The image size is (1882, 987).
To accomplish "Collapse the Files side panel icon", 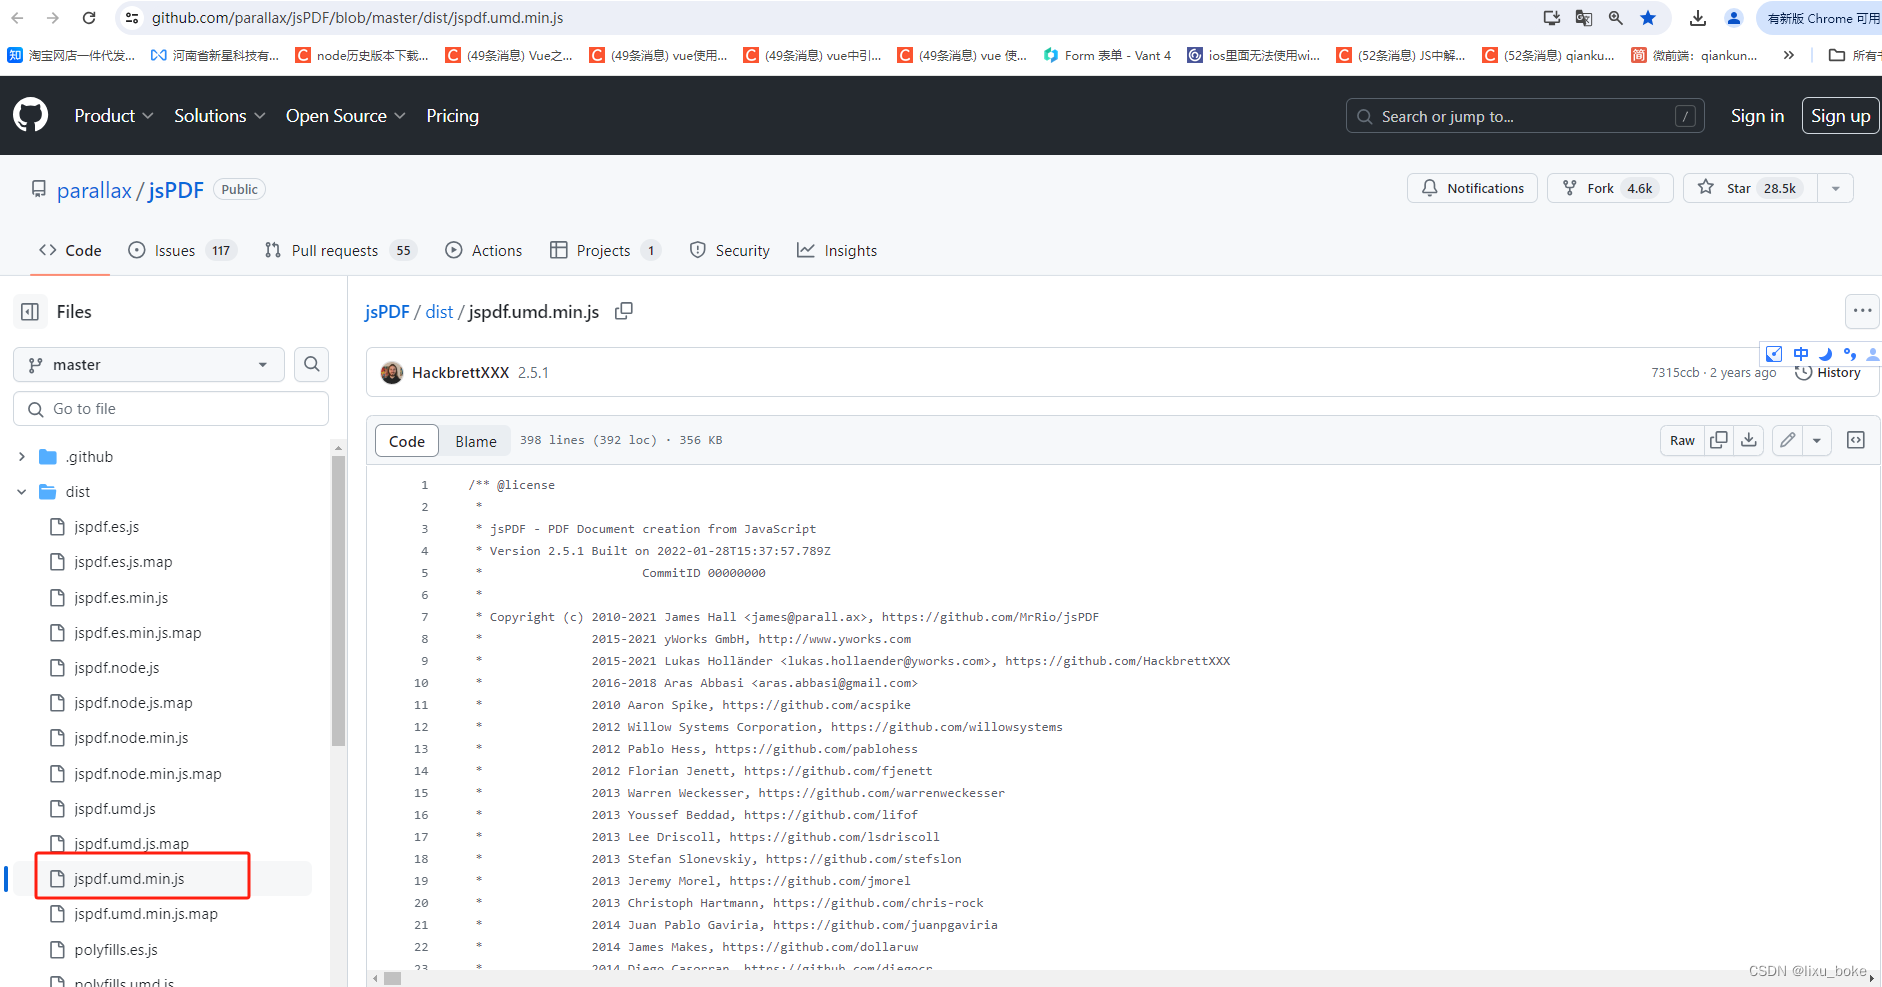I will coord(30,312).
